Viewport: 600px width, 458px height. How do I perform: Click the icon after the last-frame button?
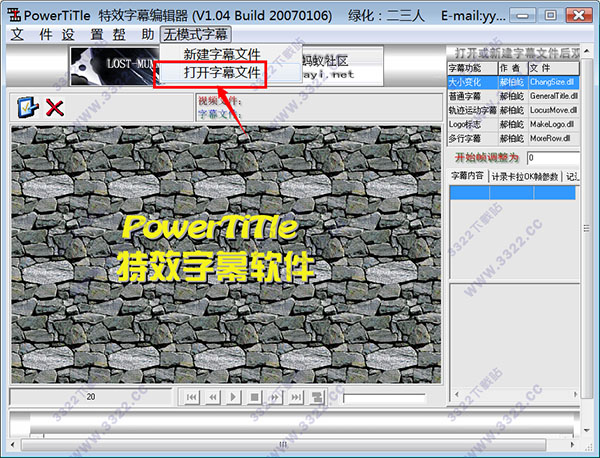coord(316,397)
